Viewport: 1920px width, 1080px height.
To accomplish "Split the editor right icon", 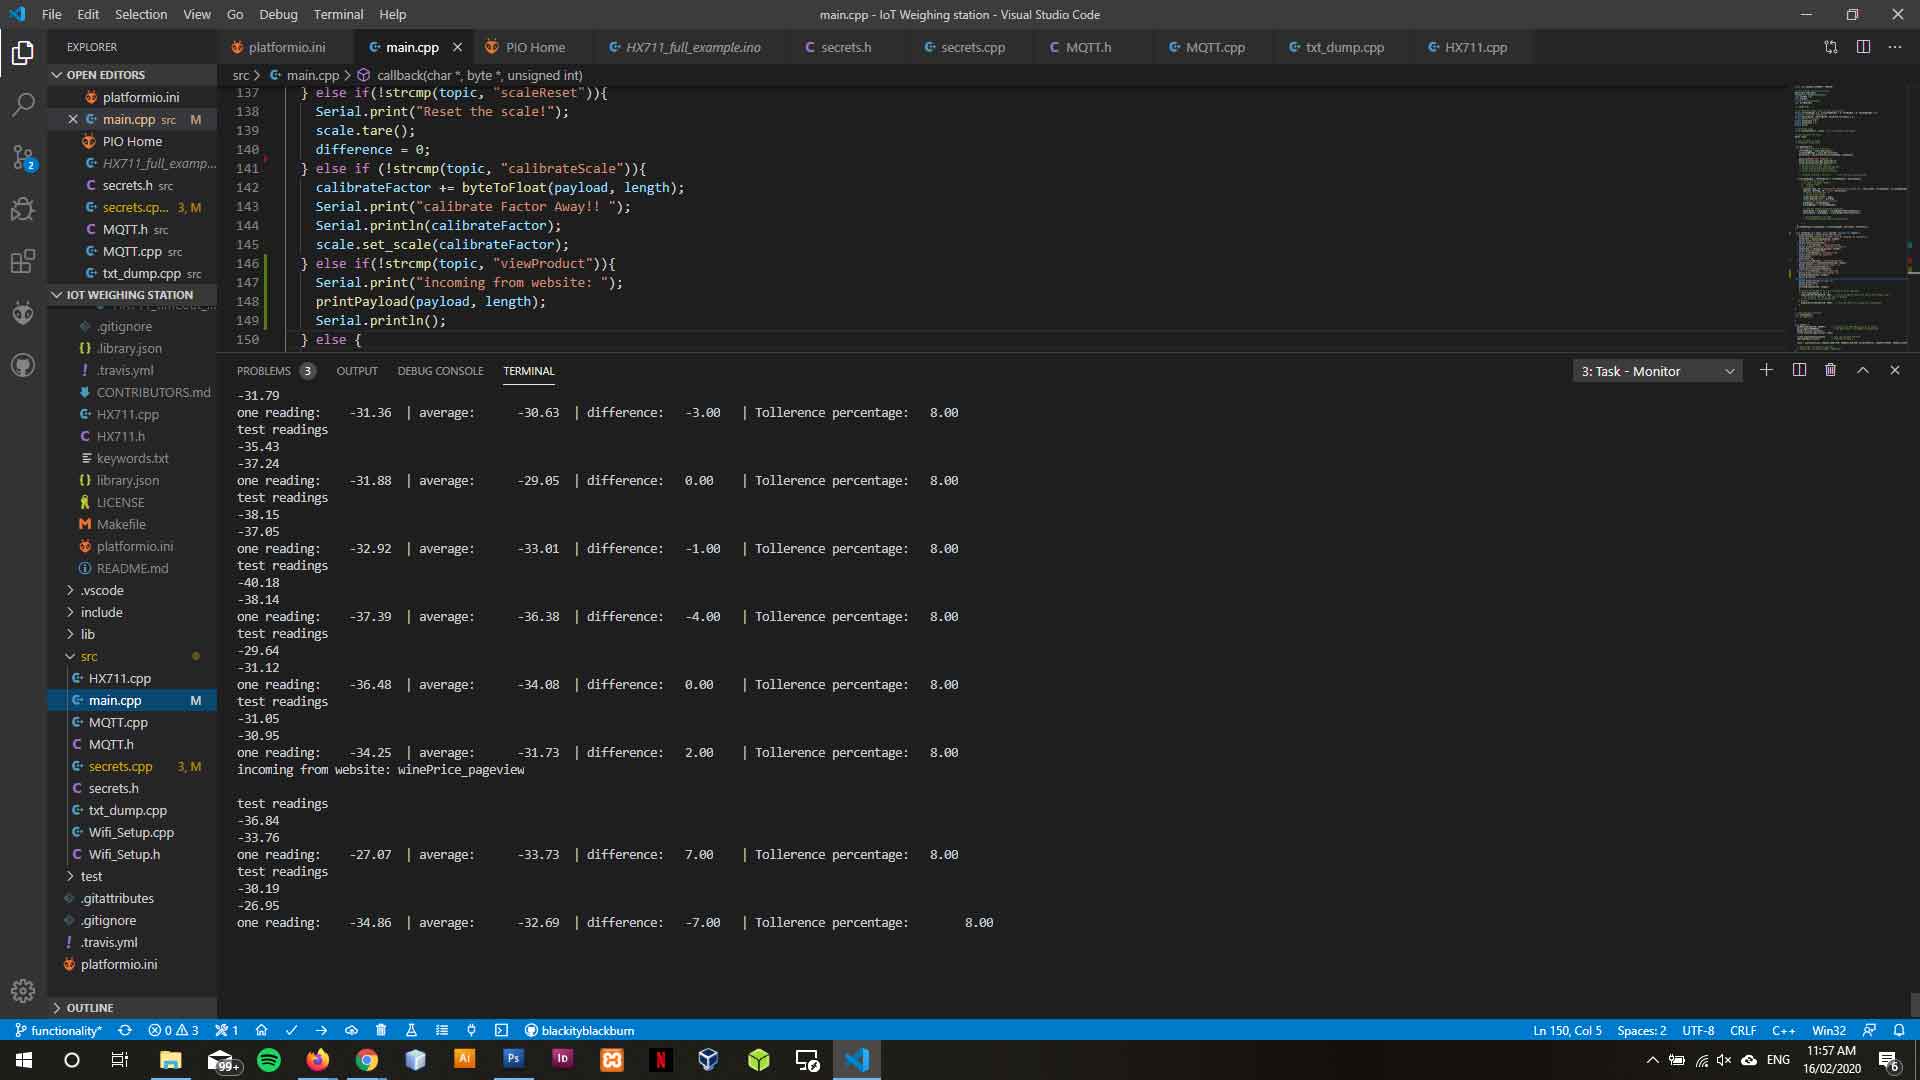I will 1863,47.
